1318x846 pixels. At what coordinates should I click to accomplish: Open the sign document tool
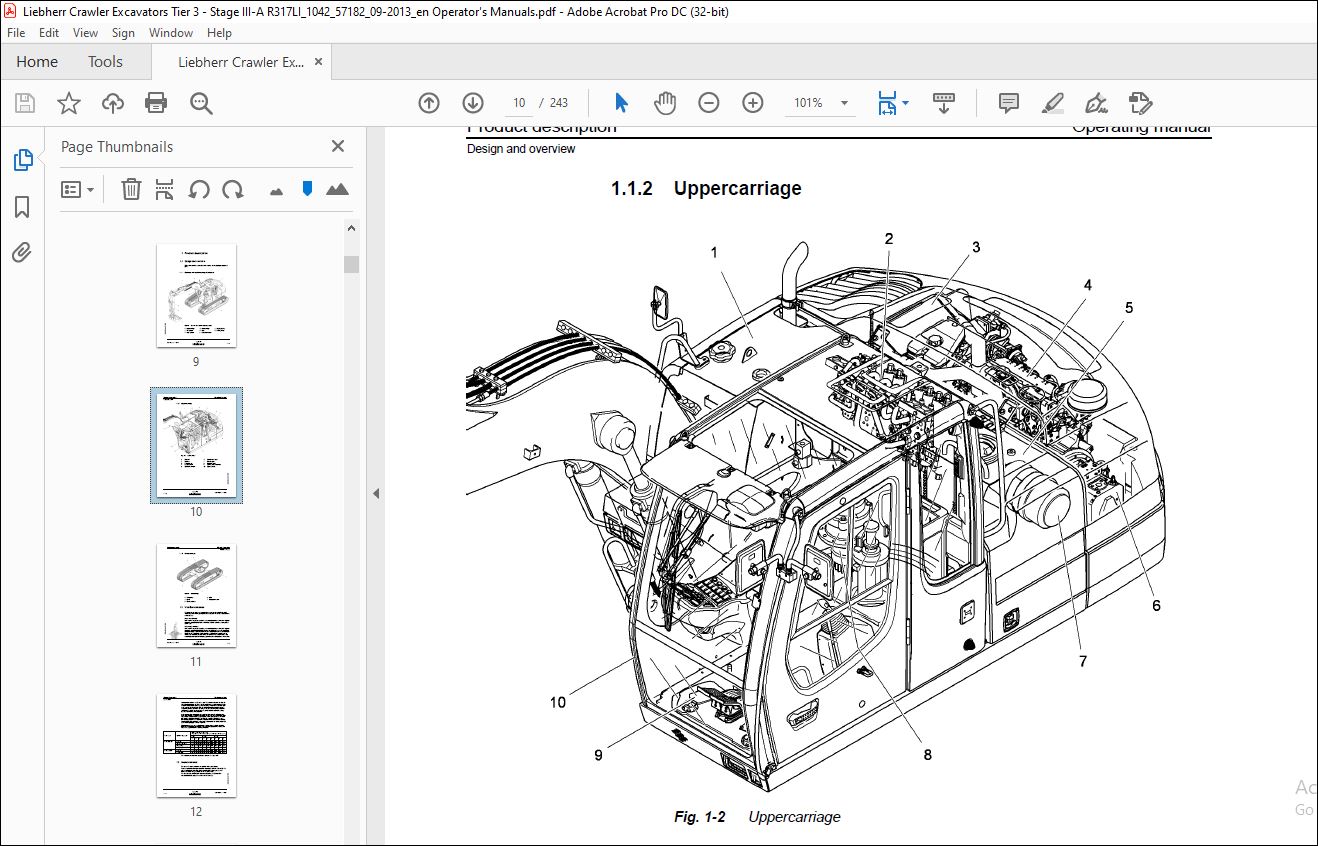pyautogui.click(x=1096, y=103)
